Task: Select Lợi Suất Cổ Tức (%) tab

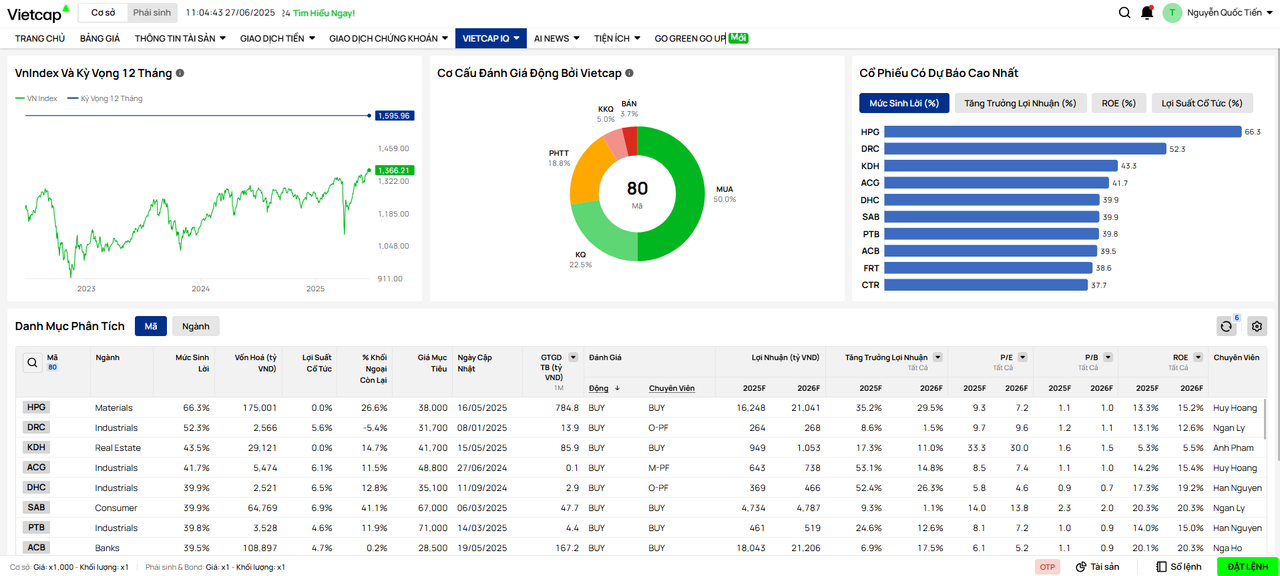Action: [x=1201, y=103]
